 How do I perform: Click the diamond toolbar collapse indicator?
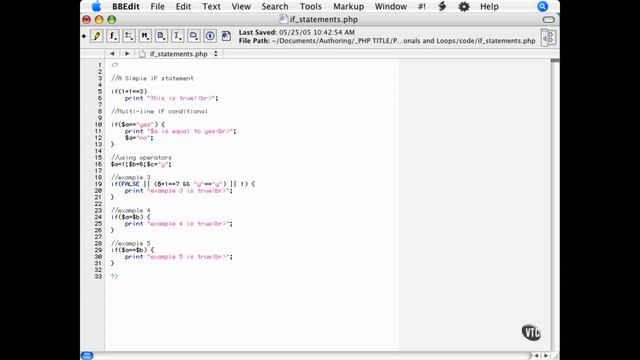[84, 36]
